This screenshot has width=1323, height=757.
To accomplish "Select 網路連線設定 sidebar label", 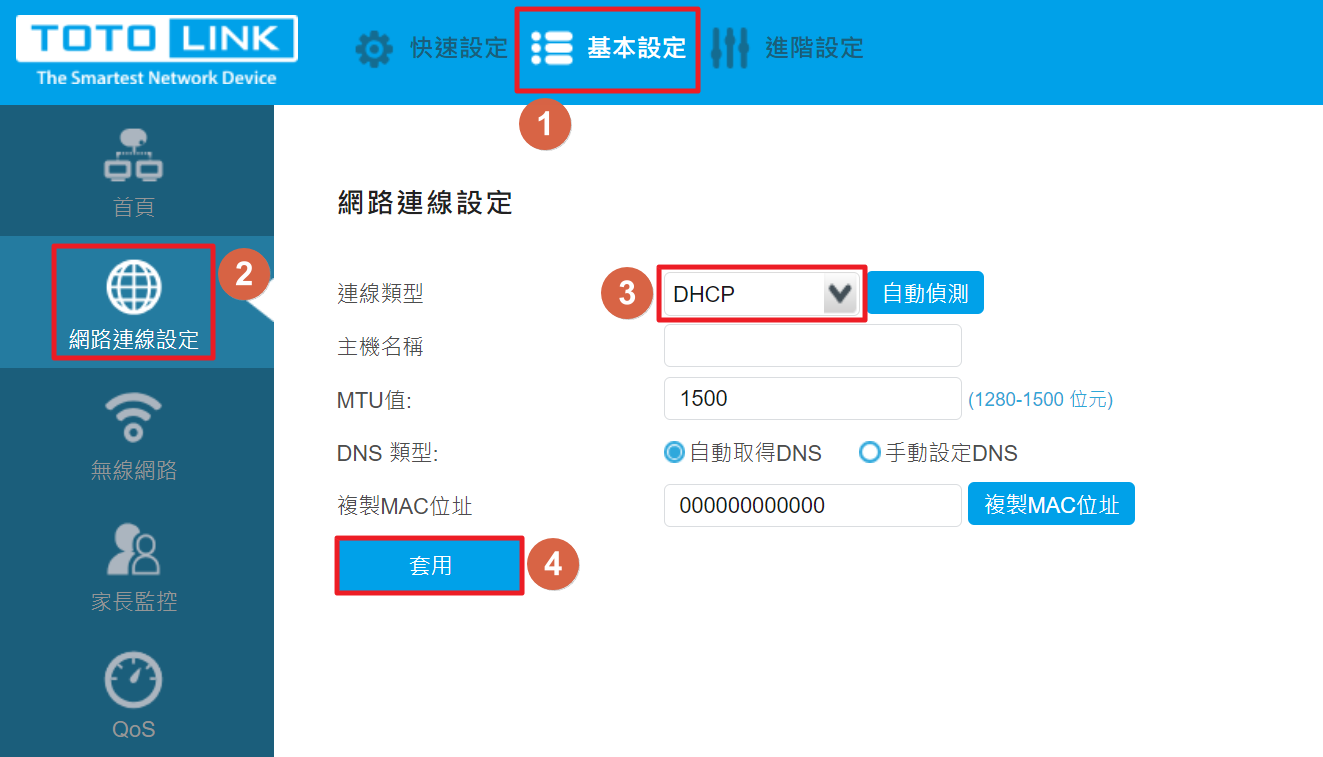I will (134, 340).
